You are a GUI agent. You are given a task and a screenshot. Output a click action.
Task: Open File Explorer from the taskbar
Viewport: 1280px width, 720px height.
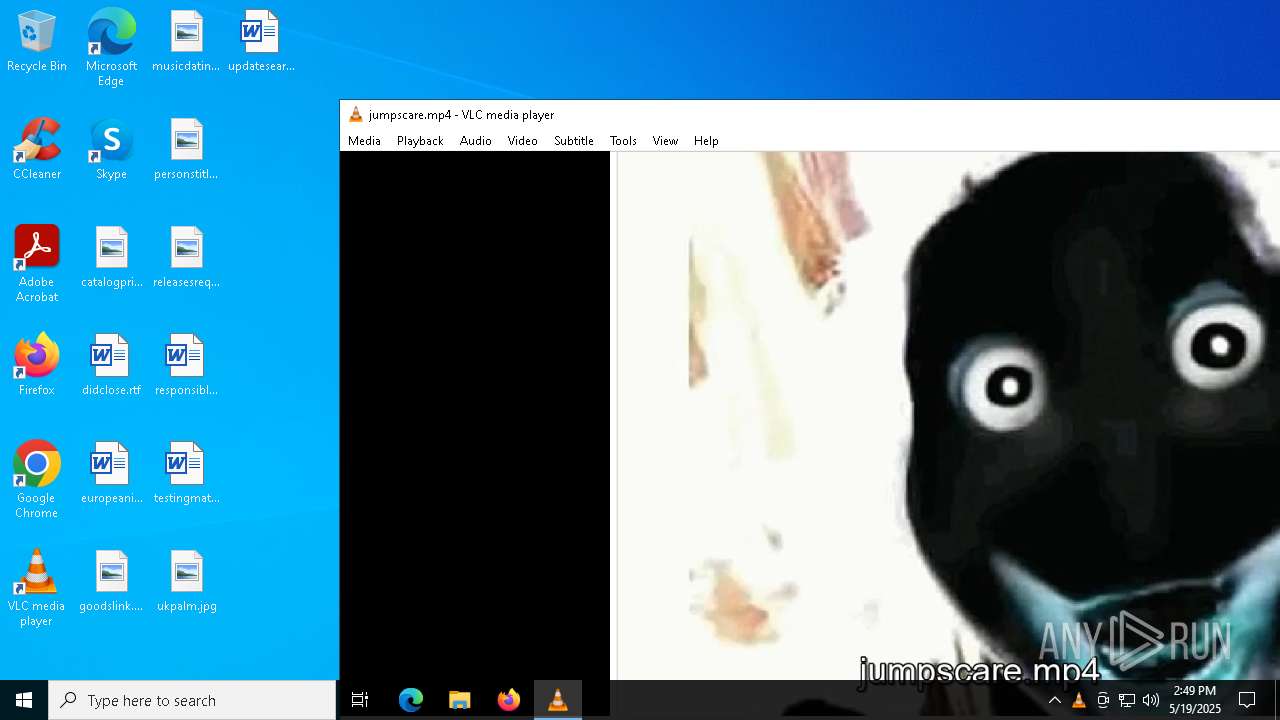460,700
